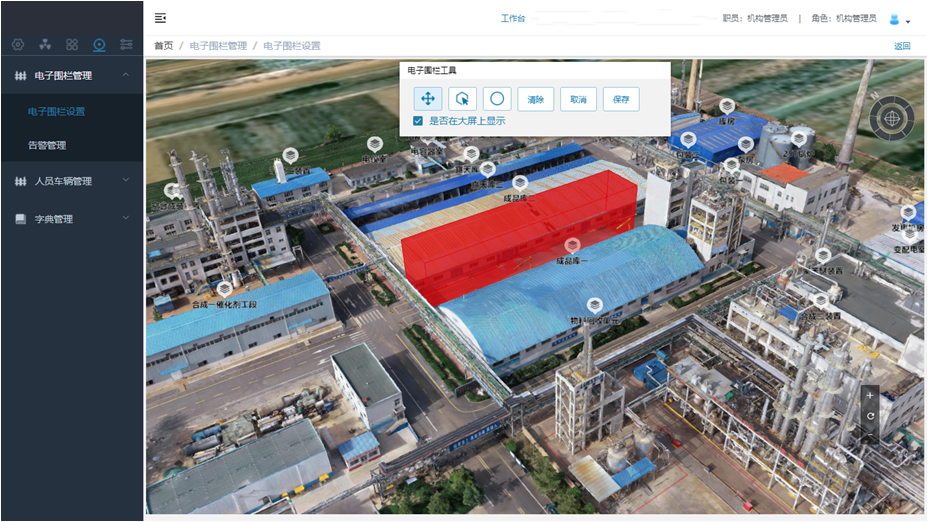Viewport: 928px width, 522px height.
Task: Select the circle fence drawing tool
Action: [x=497, y=99]
